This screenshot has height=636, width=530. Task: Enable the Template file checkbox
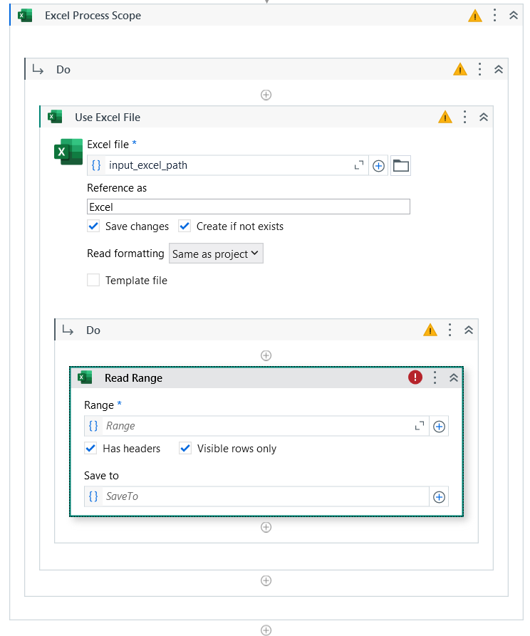93,280
